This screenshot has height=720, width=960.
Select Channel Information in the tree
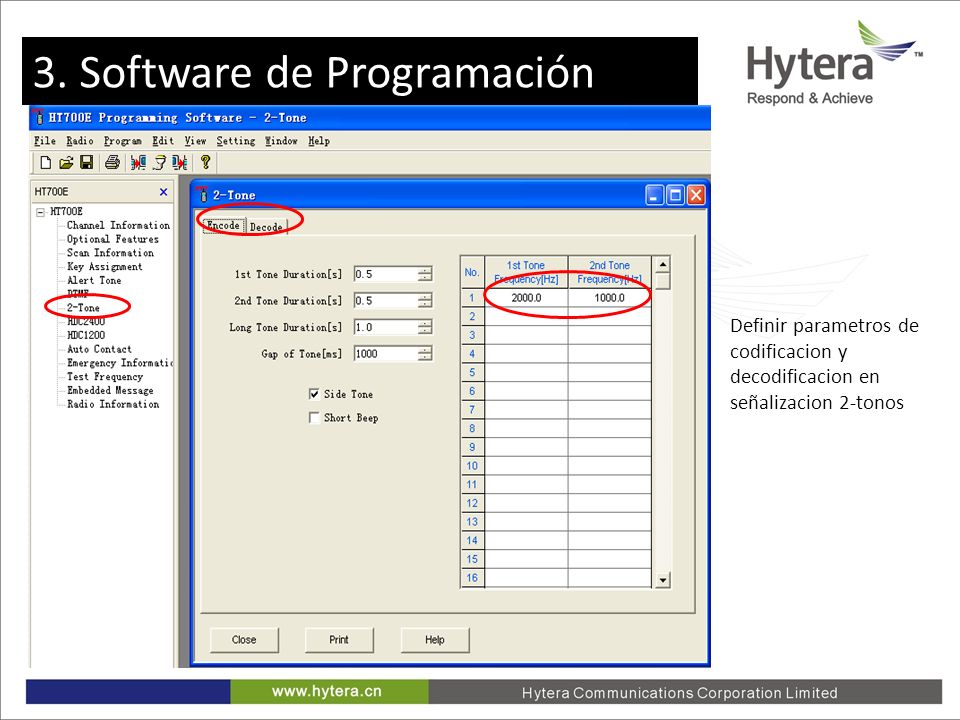tap(118, 225)
